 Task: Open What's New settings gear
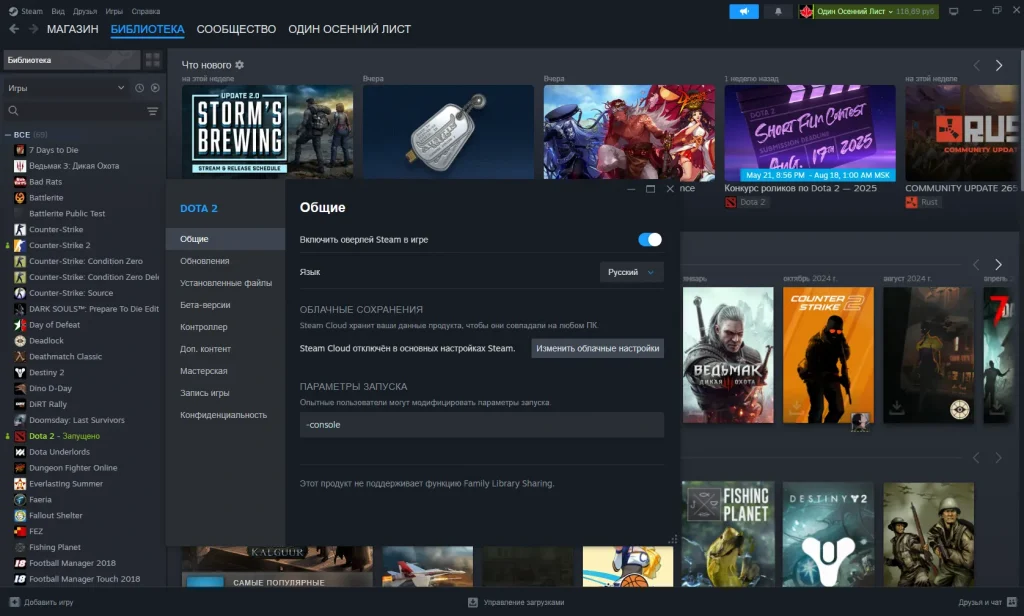pos(240,65)
